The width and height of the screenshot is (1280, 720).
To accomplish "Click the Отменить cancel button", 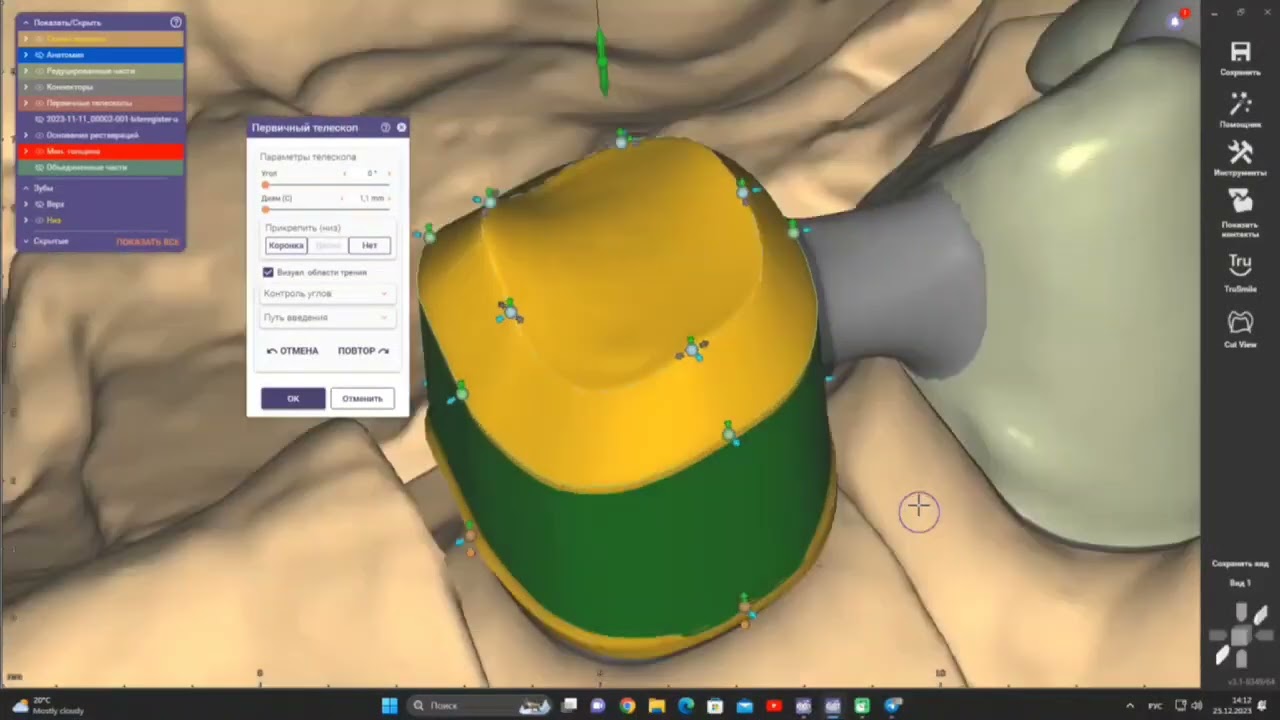I will coord(362,398).
